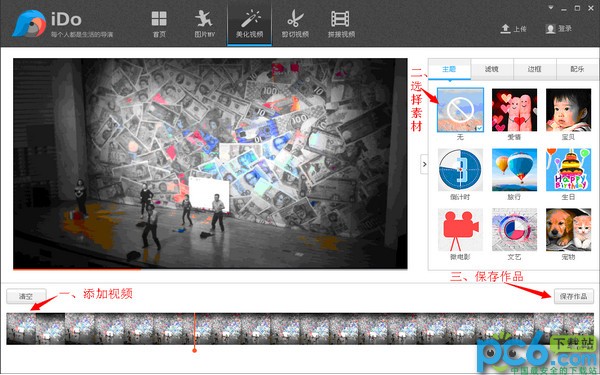Collapse the side panel with arrow handle
Viewport: 600px width, 375px height.
click(x=424, y=164)
